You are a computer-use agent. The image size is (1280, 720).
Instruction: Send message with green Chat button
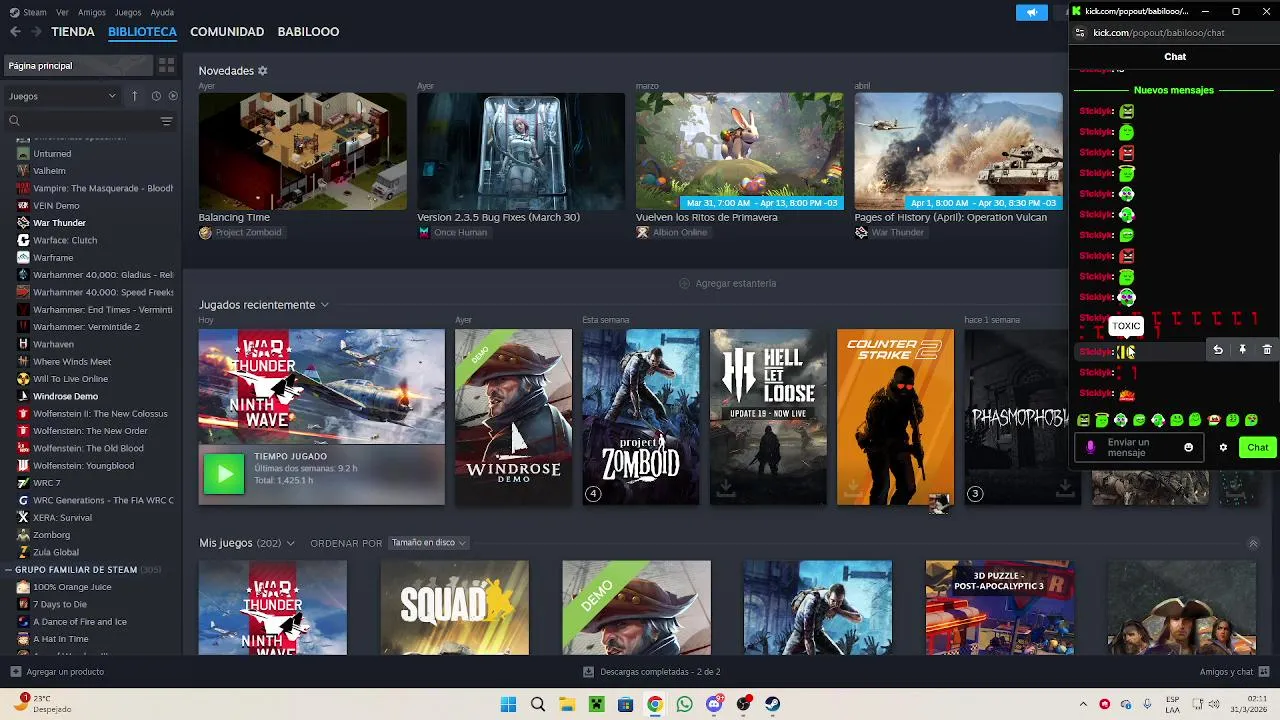(x=1257, y=448)
